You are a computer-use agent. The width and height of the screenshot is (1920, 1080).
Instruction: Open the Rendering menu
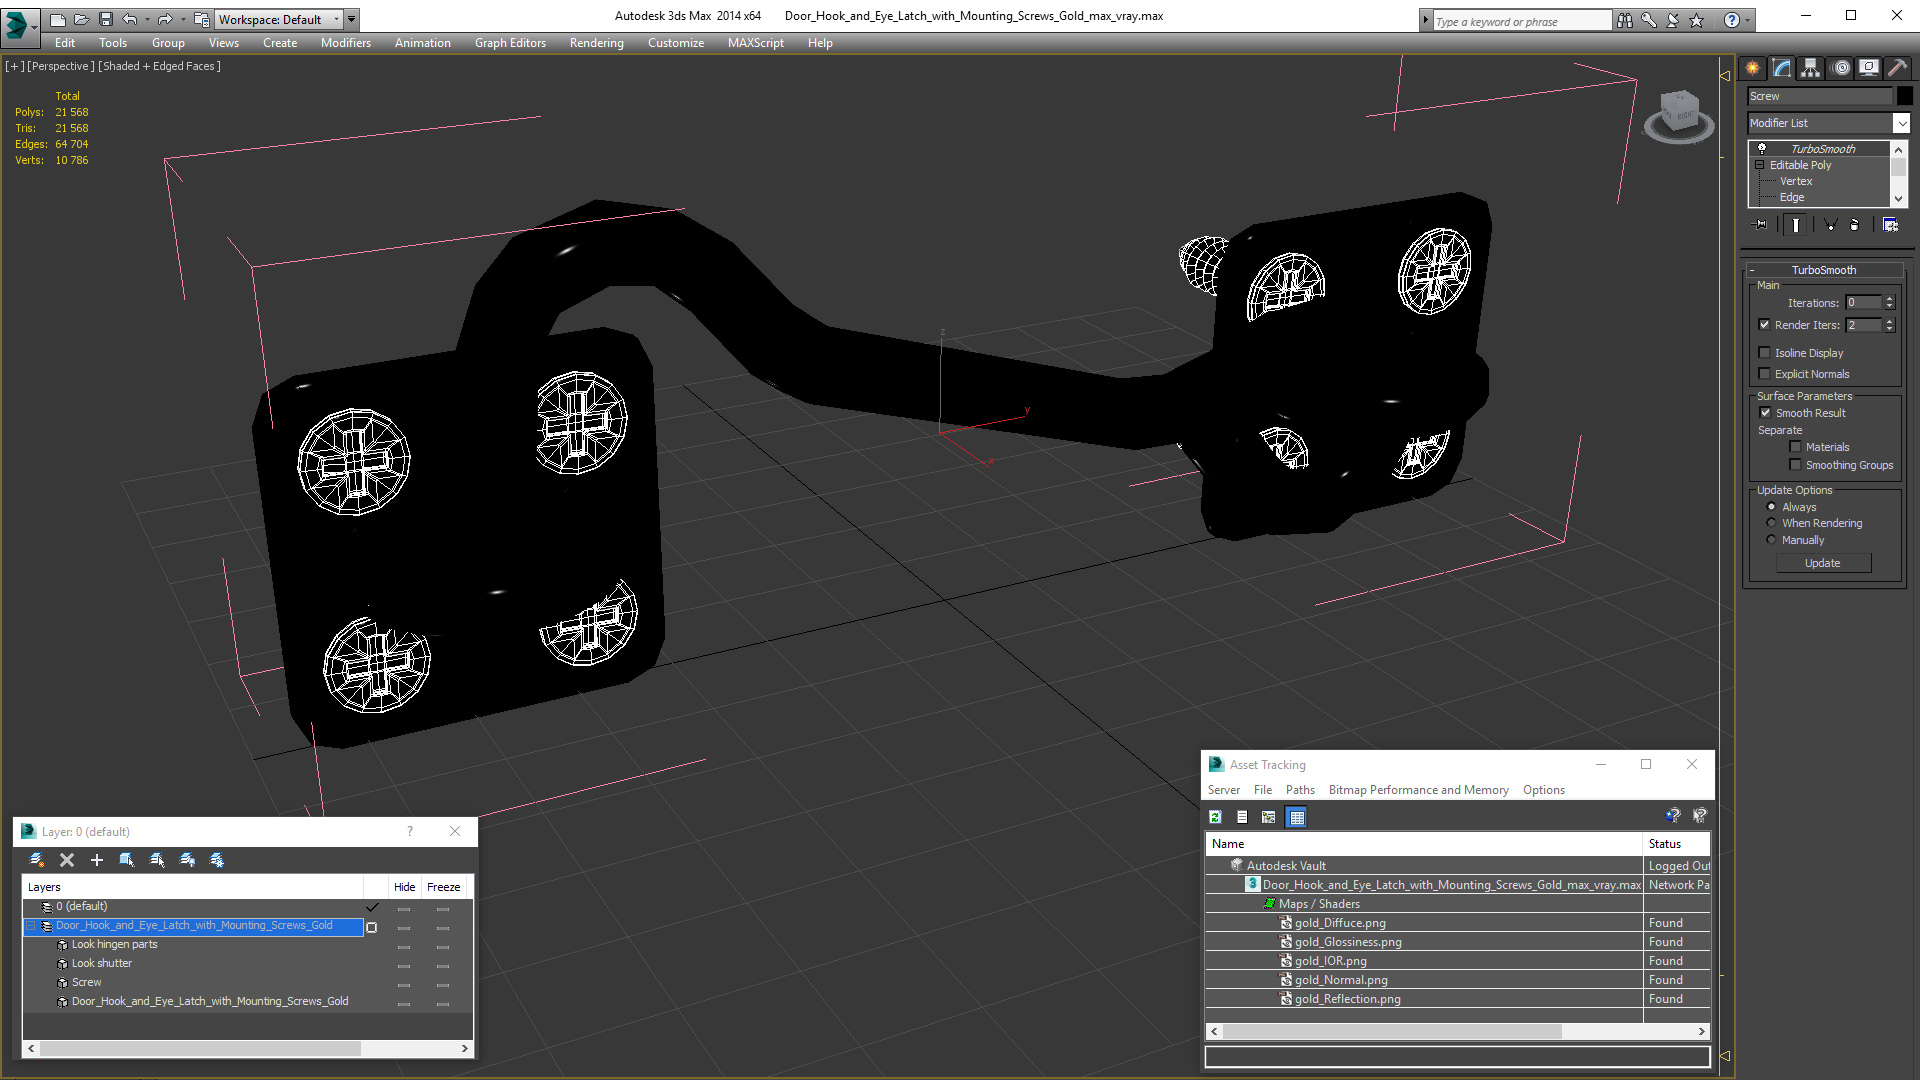pyautogui.click(x=597, y=43)
